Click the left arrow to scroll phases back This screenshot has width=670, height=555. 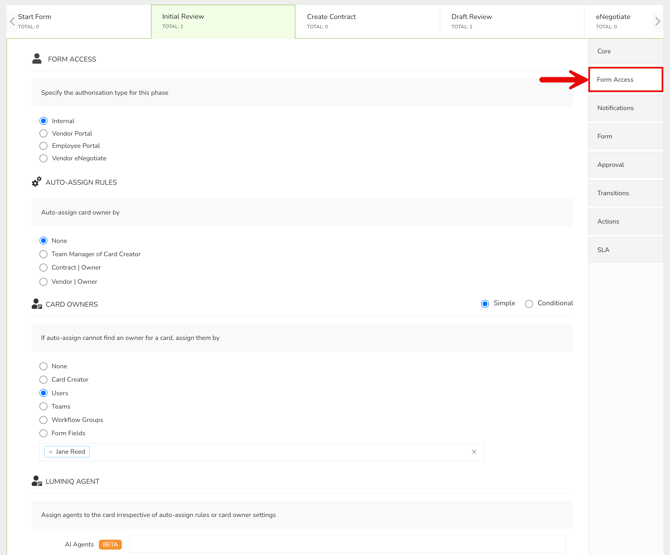(12, 21)
